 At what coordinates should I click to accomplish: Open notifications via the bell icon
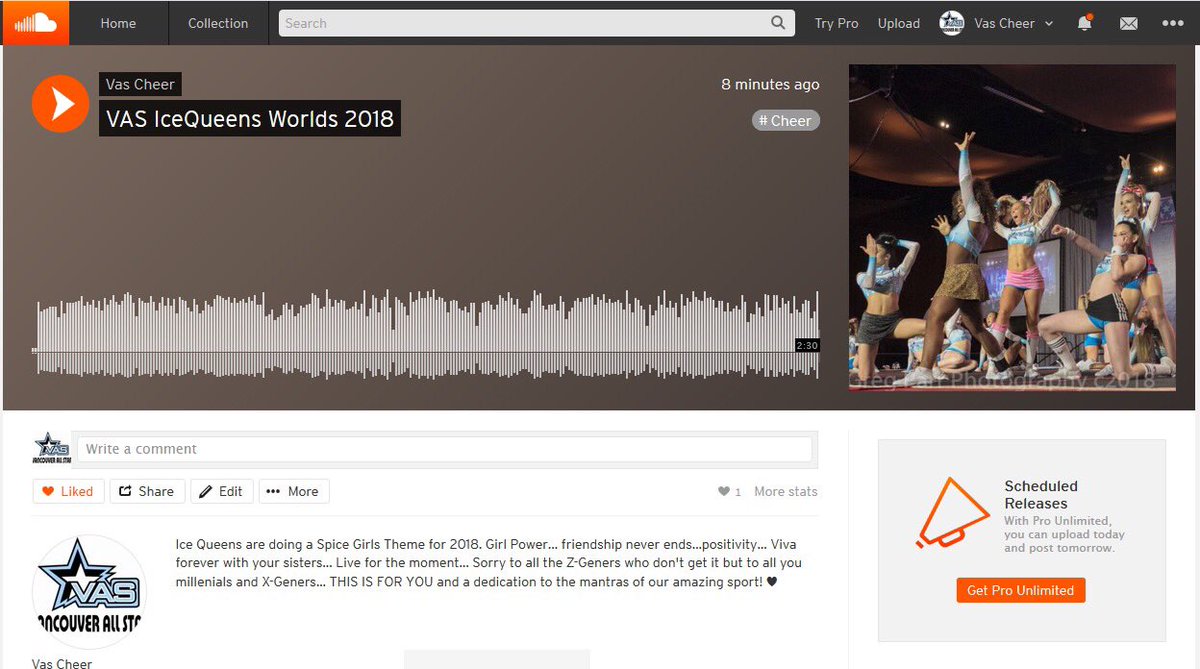[x=1085, y=23]
